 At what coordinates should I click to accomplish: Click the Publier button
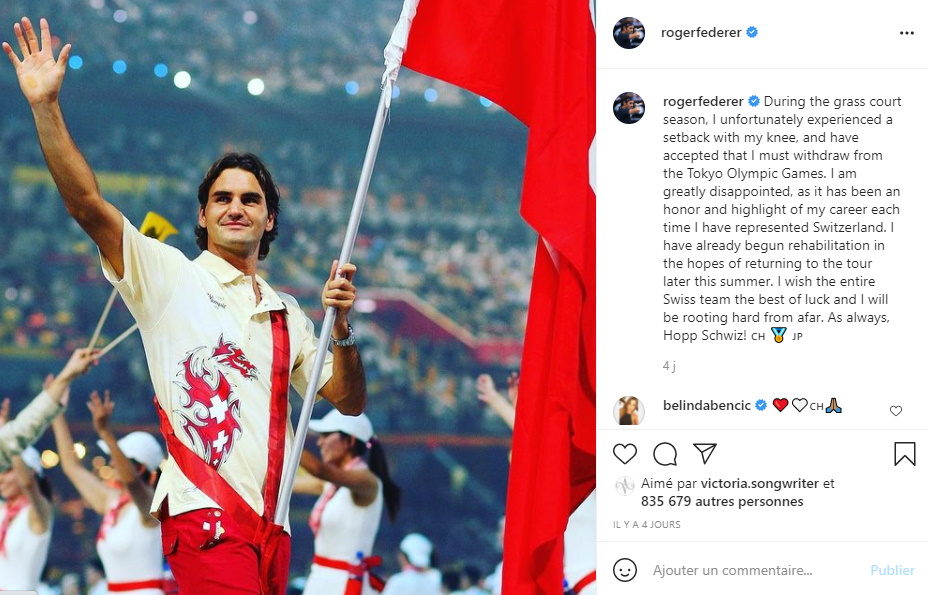pos(892,570)
